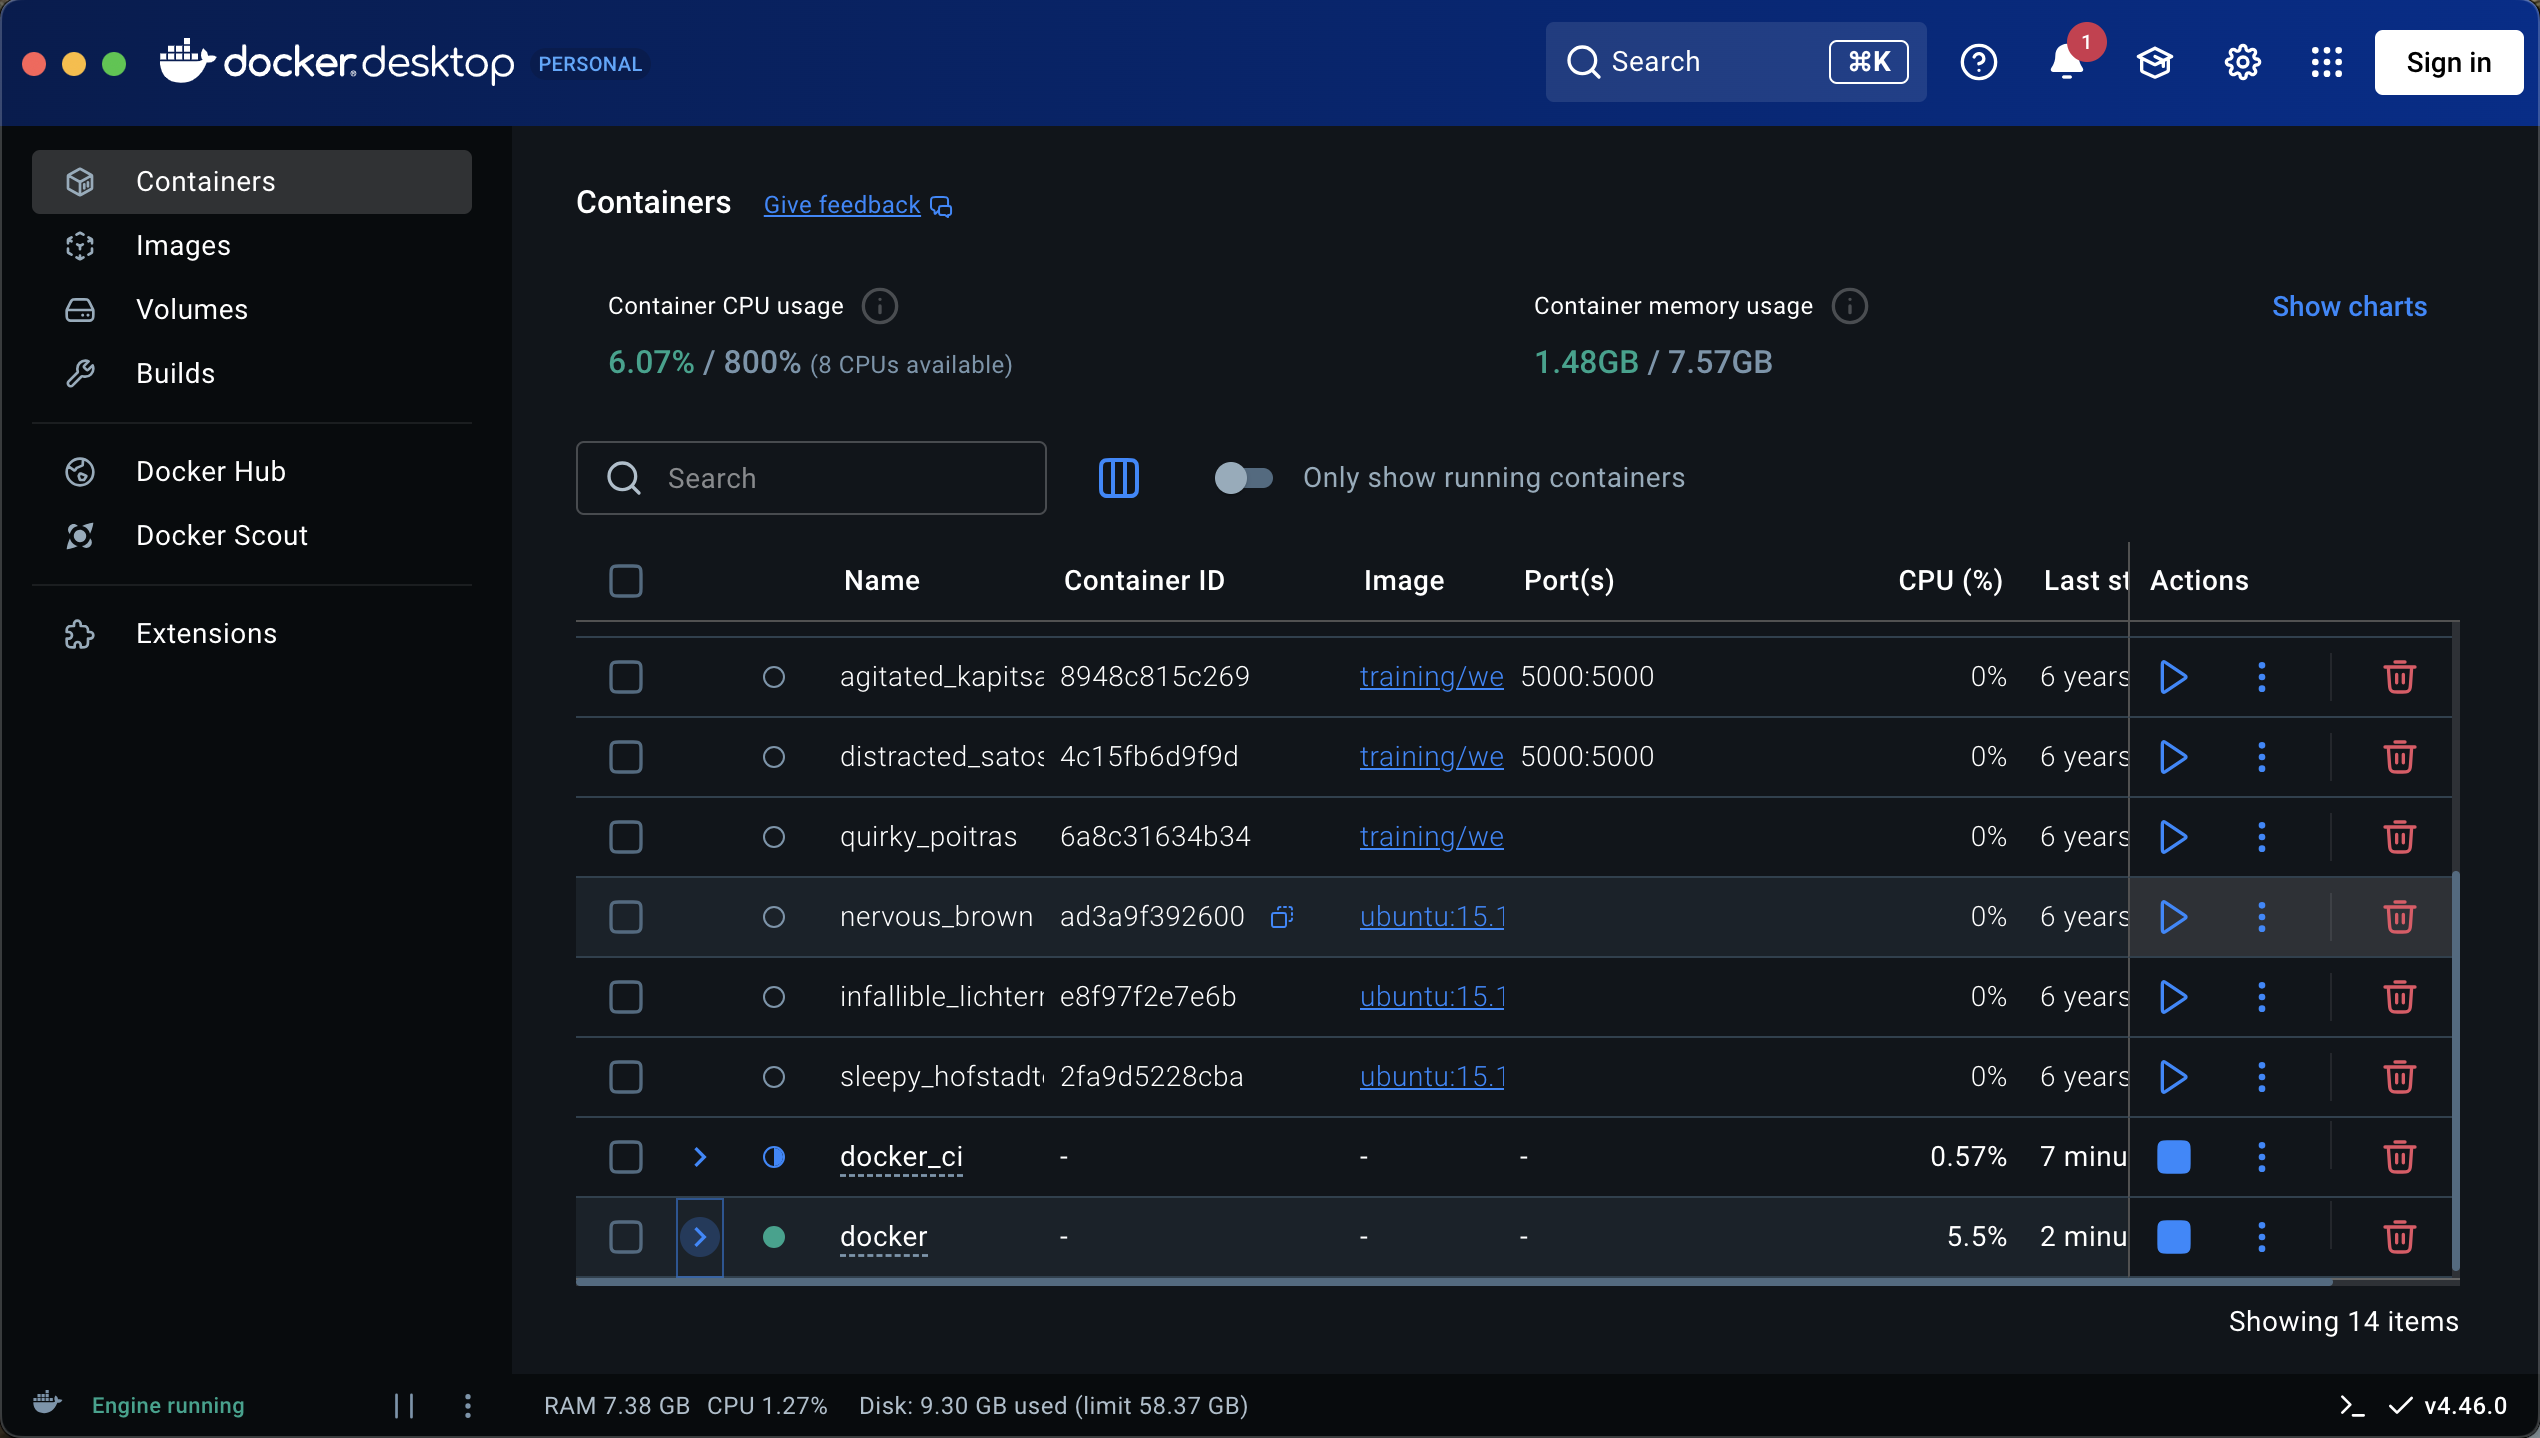Image resolution: width=2540 pixels, height=1438 pixels.
Task: Click the containers Search input field
Action: (811, 478)
